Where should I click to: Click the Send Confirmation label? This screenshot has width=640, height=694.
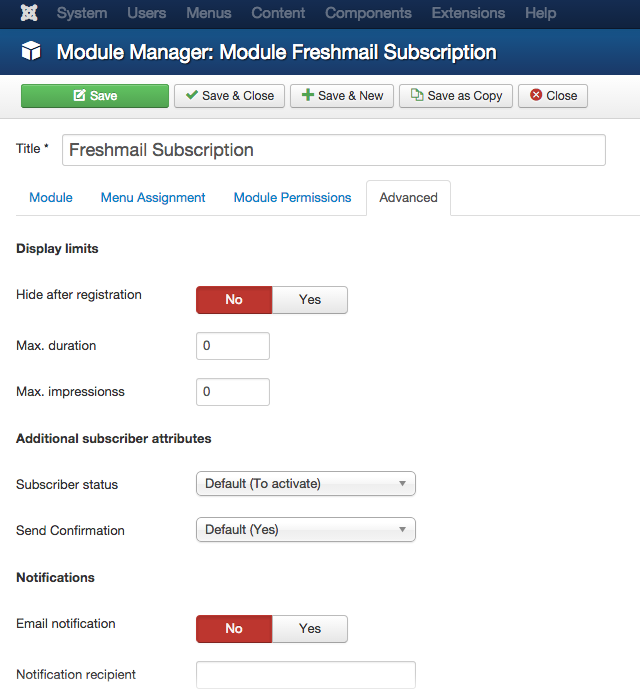tap(70, 531)
